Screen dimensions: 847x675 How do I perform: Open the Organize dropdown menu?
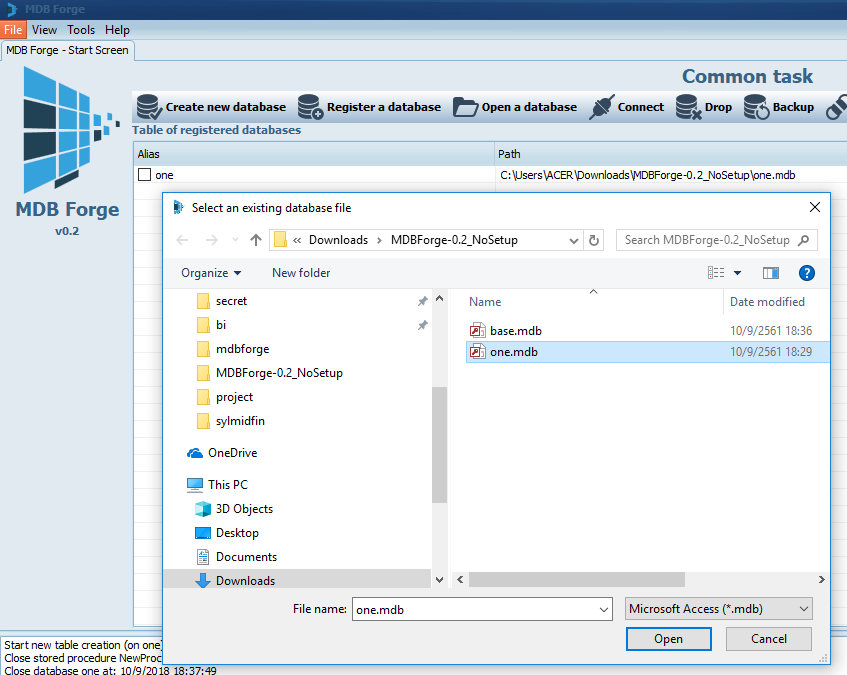tap(211, 273)
